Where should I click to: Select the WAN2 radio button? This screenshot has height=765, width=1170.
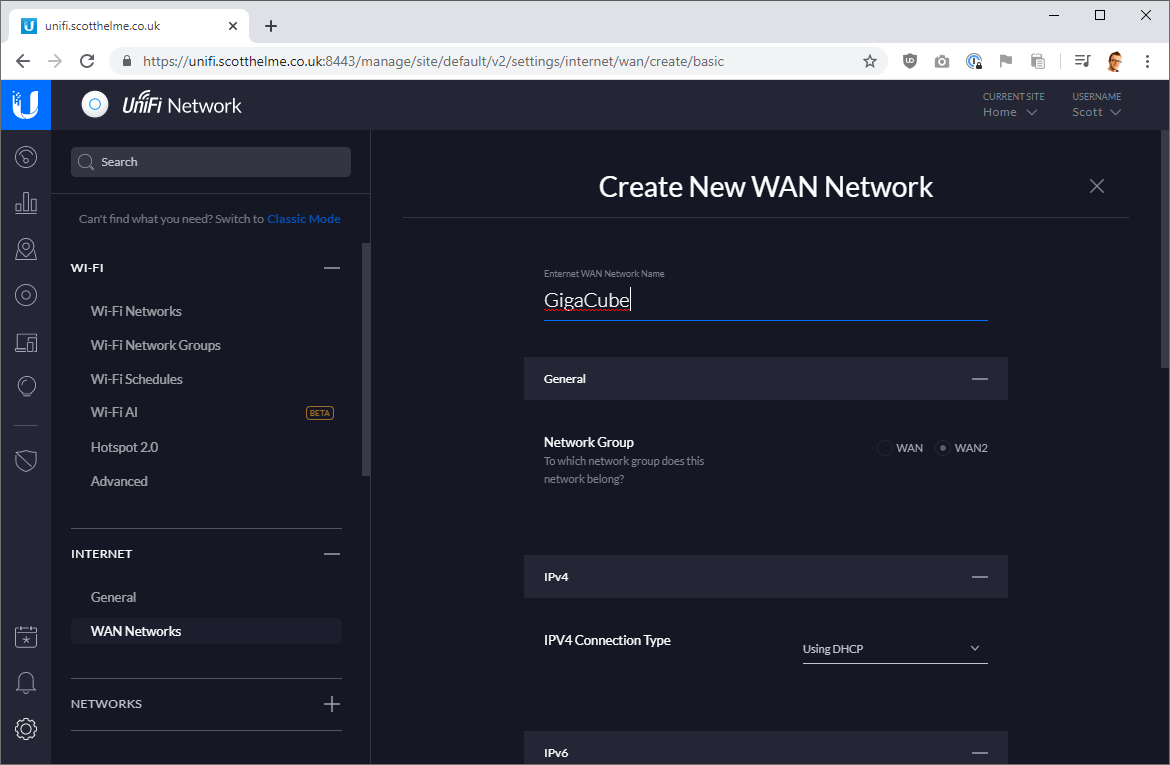pyautogui.click(x=942, y=448)
